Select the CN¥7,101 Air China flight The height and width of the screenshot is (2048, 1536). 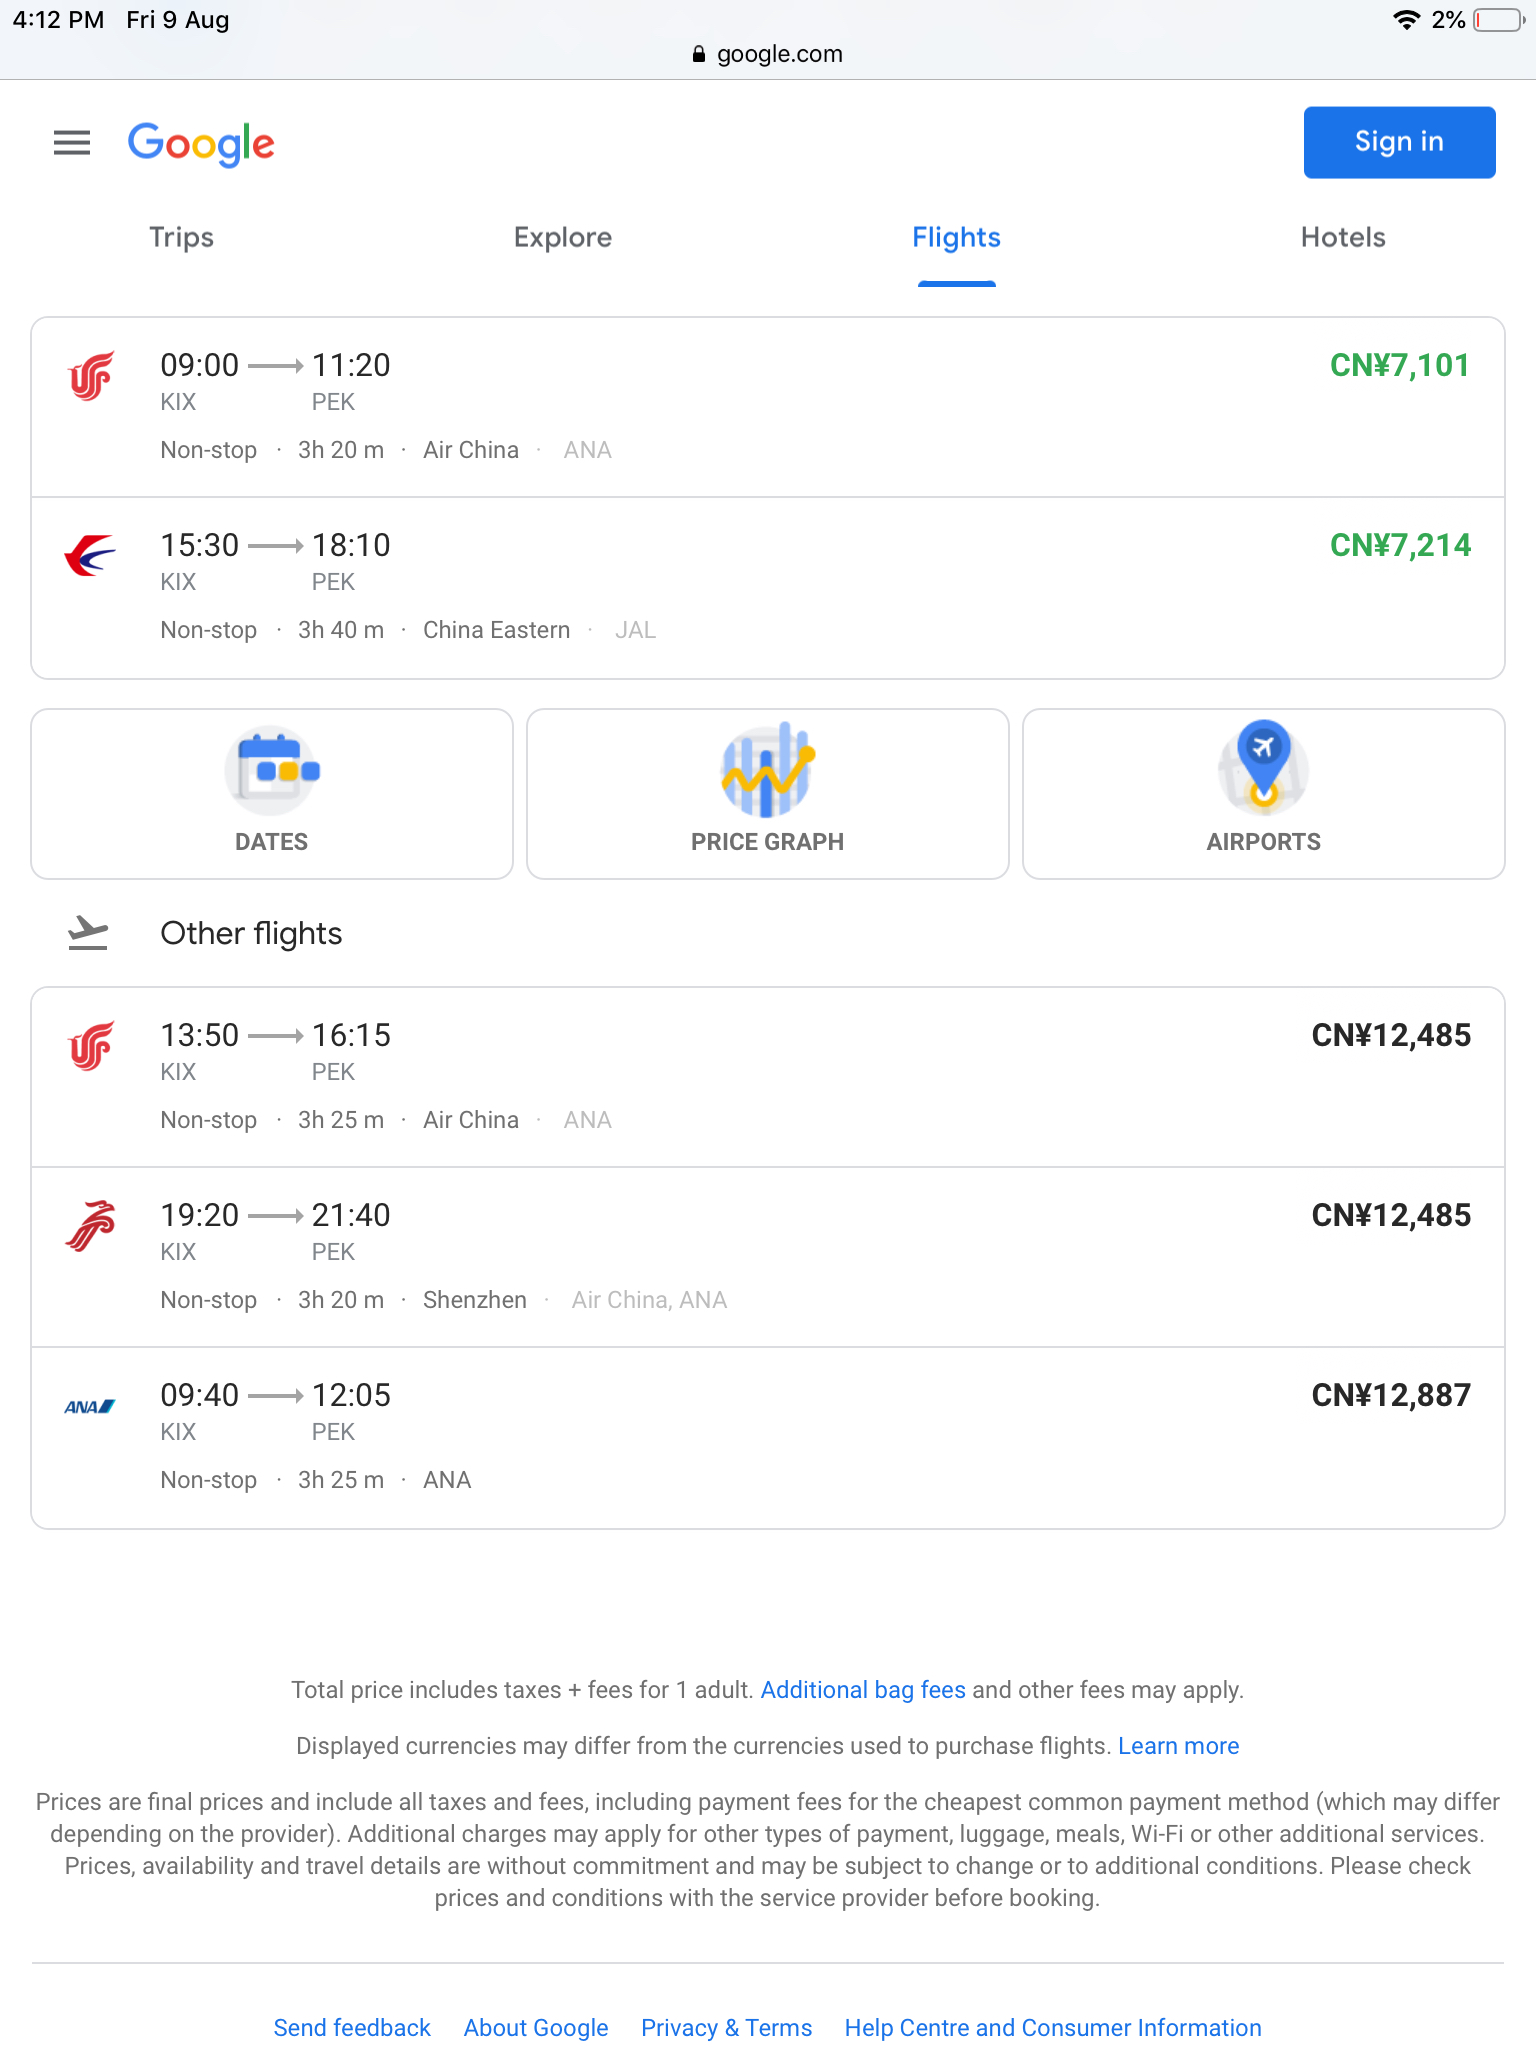(768, 407)
